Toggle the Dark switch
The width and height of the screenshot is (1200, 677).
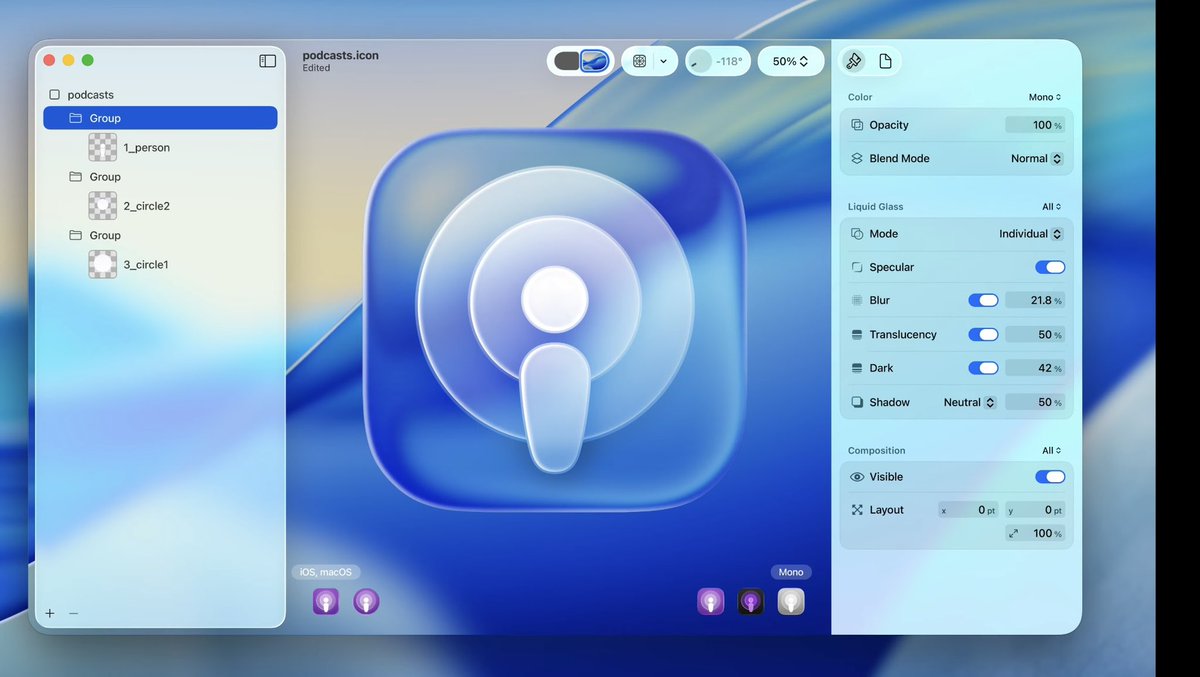983,368
